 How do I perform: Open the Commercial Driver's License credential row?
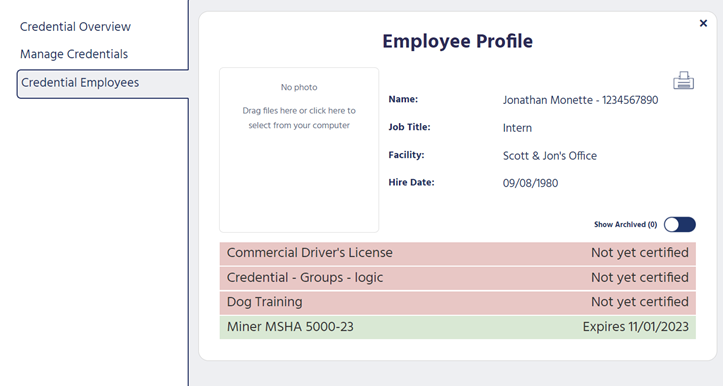pos(457,253)
